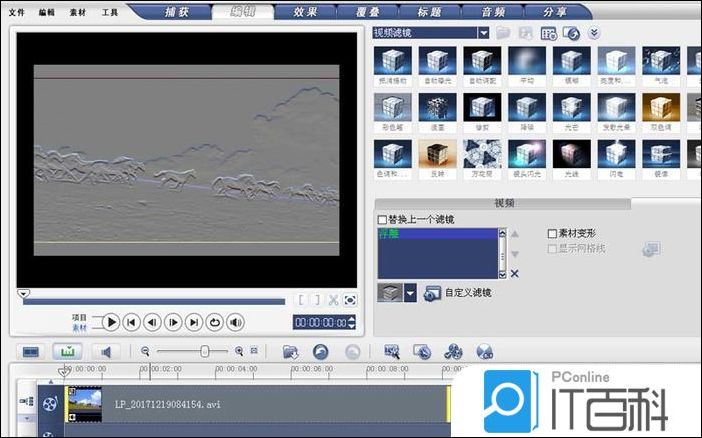Screen dimensions: 702x438
Task: Switch to storyboard view icon
Action: 31,352
